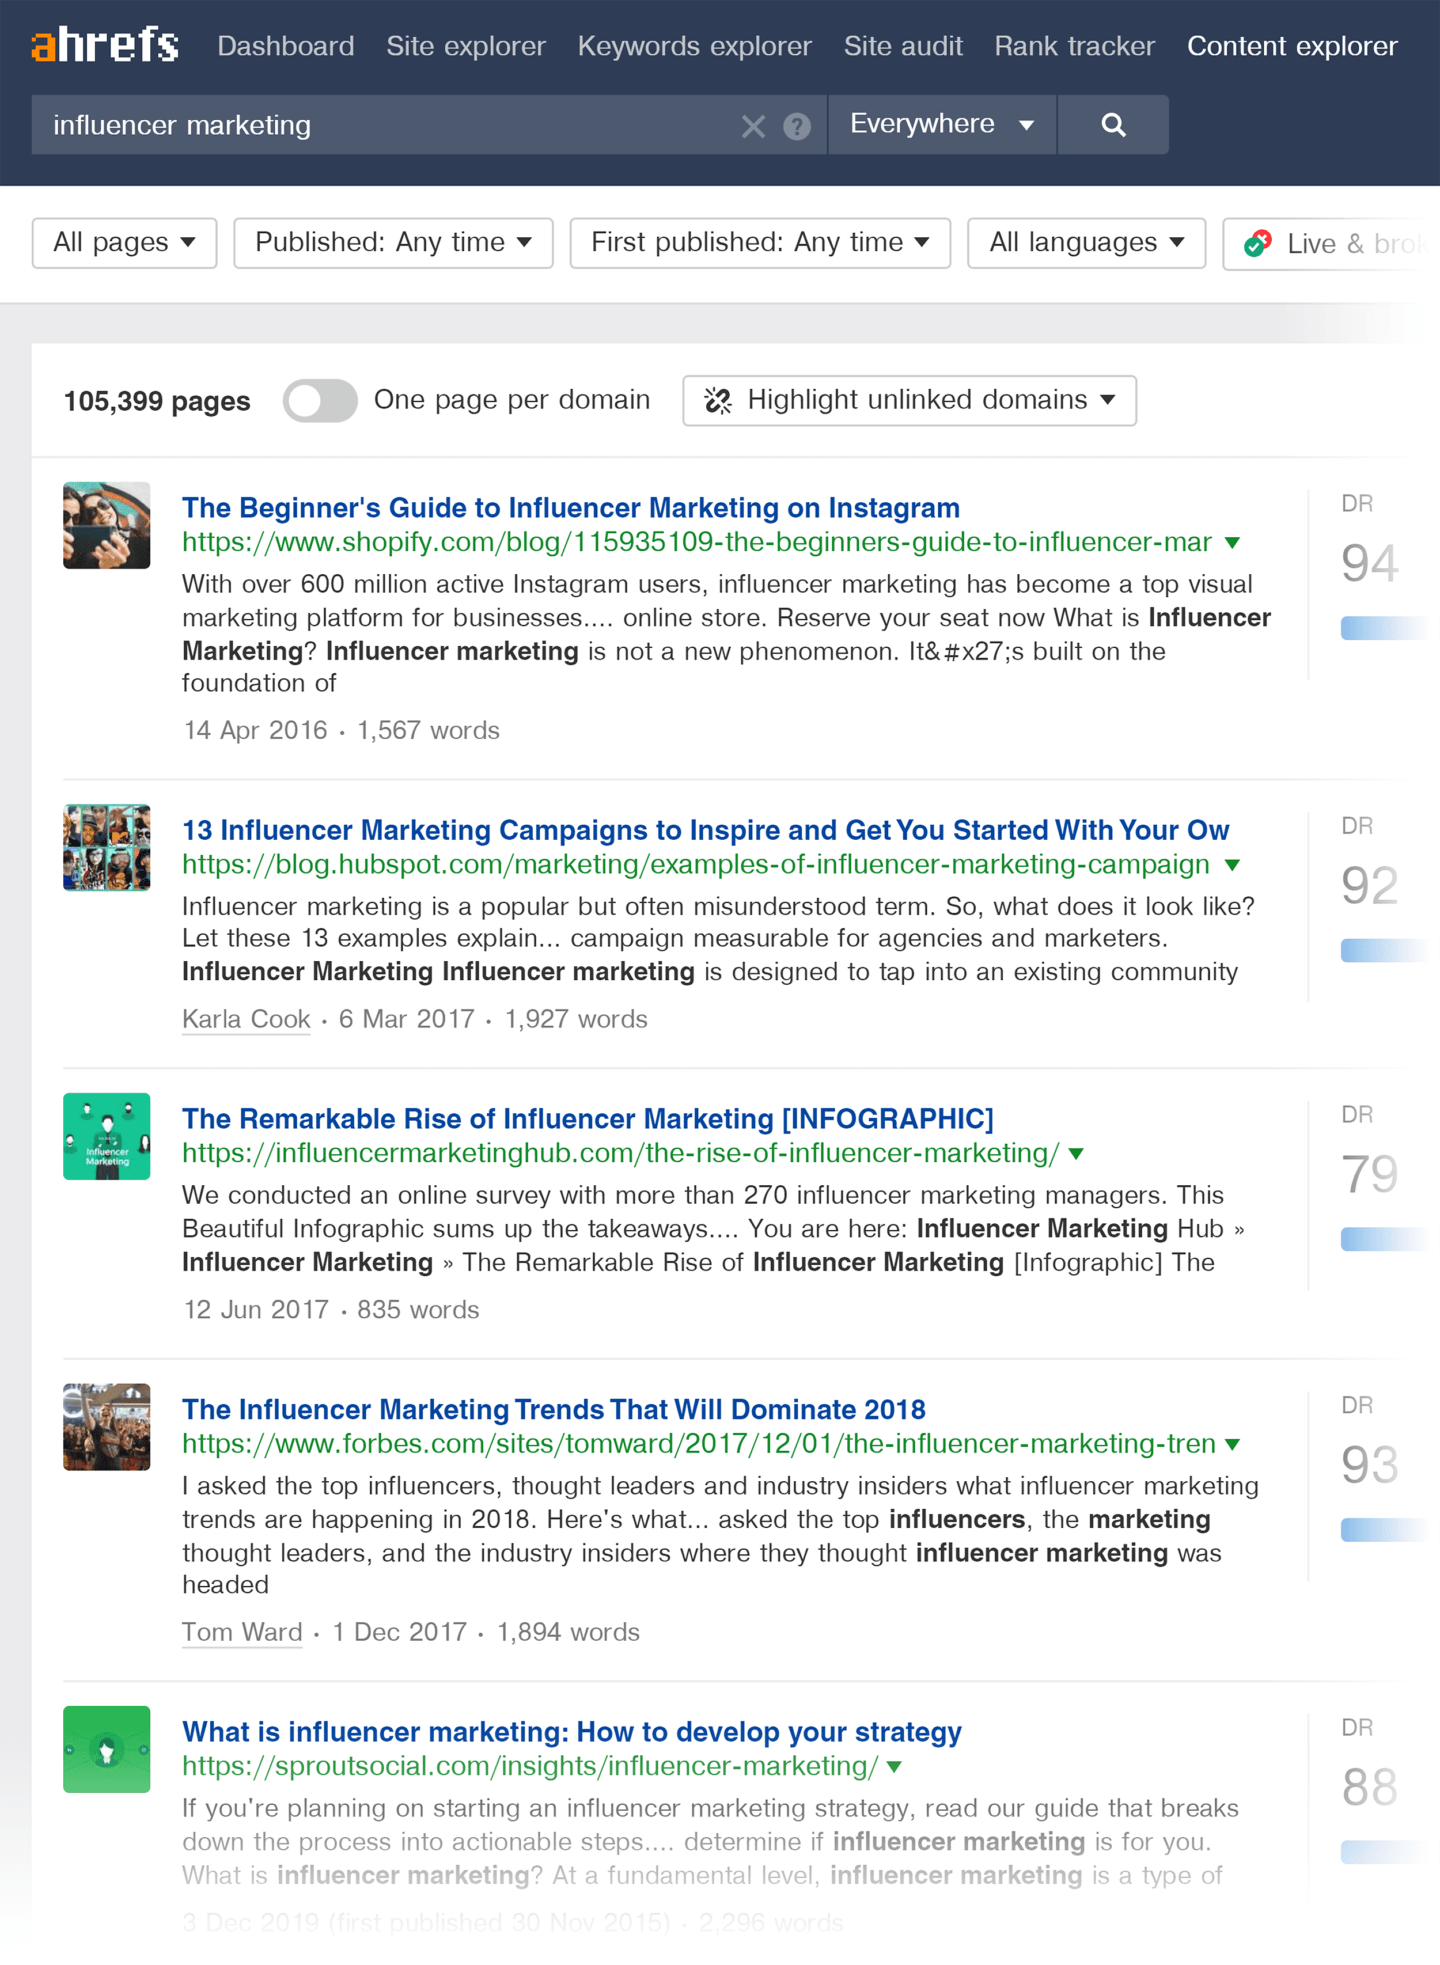
Task: Open Highlight unlinked domains dropdown
Action: click(x=909, y=401)
